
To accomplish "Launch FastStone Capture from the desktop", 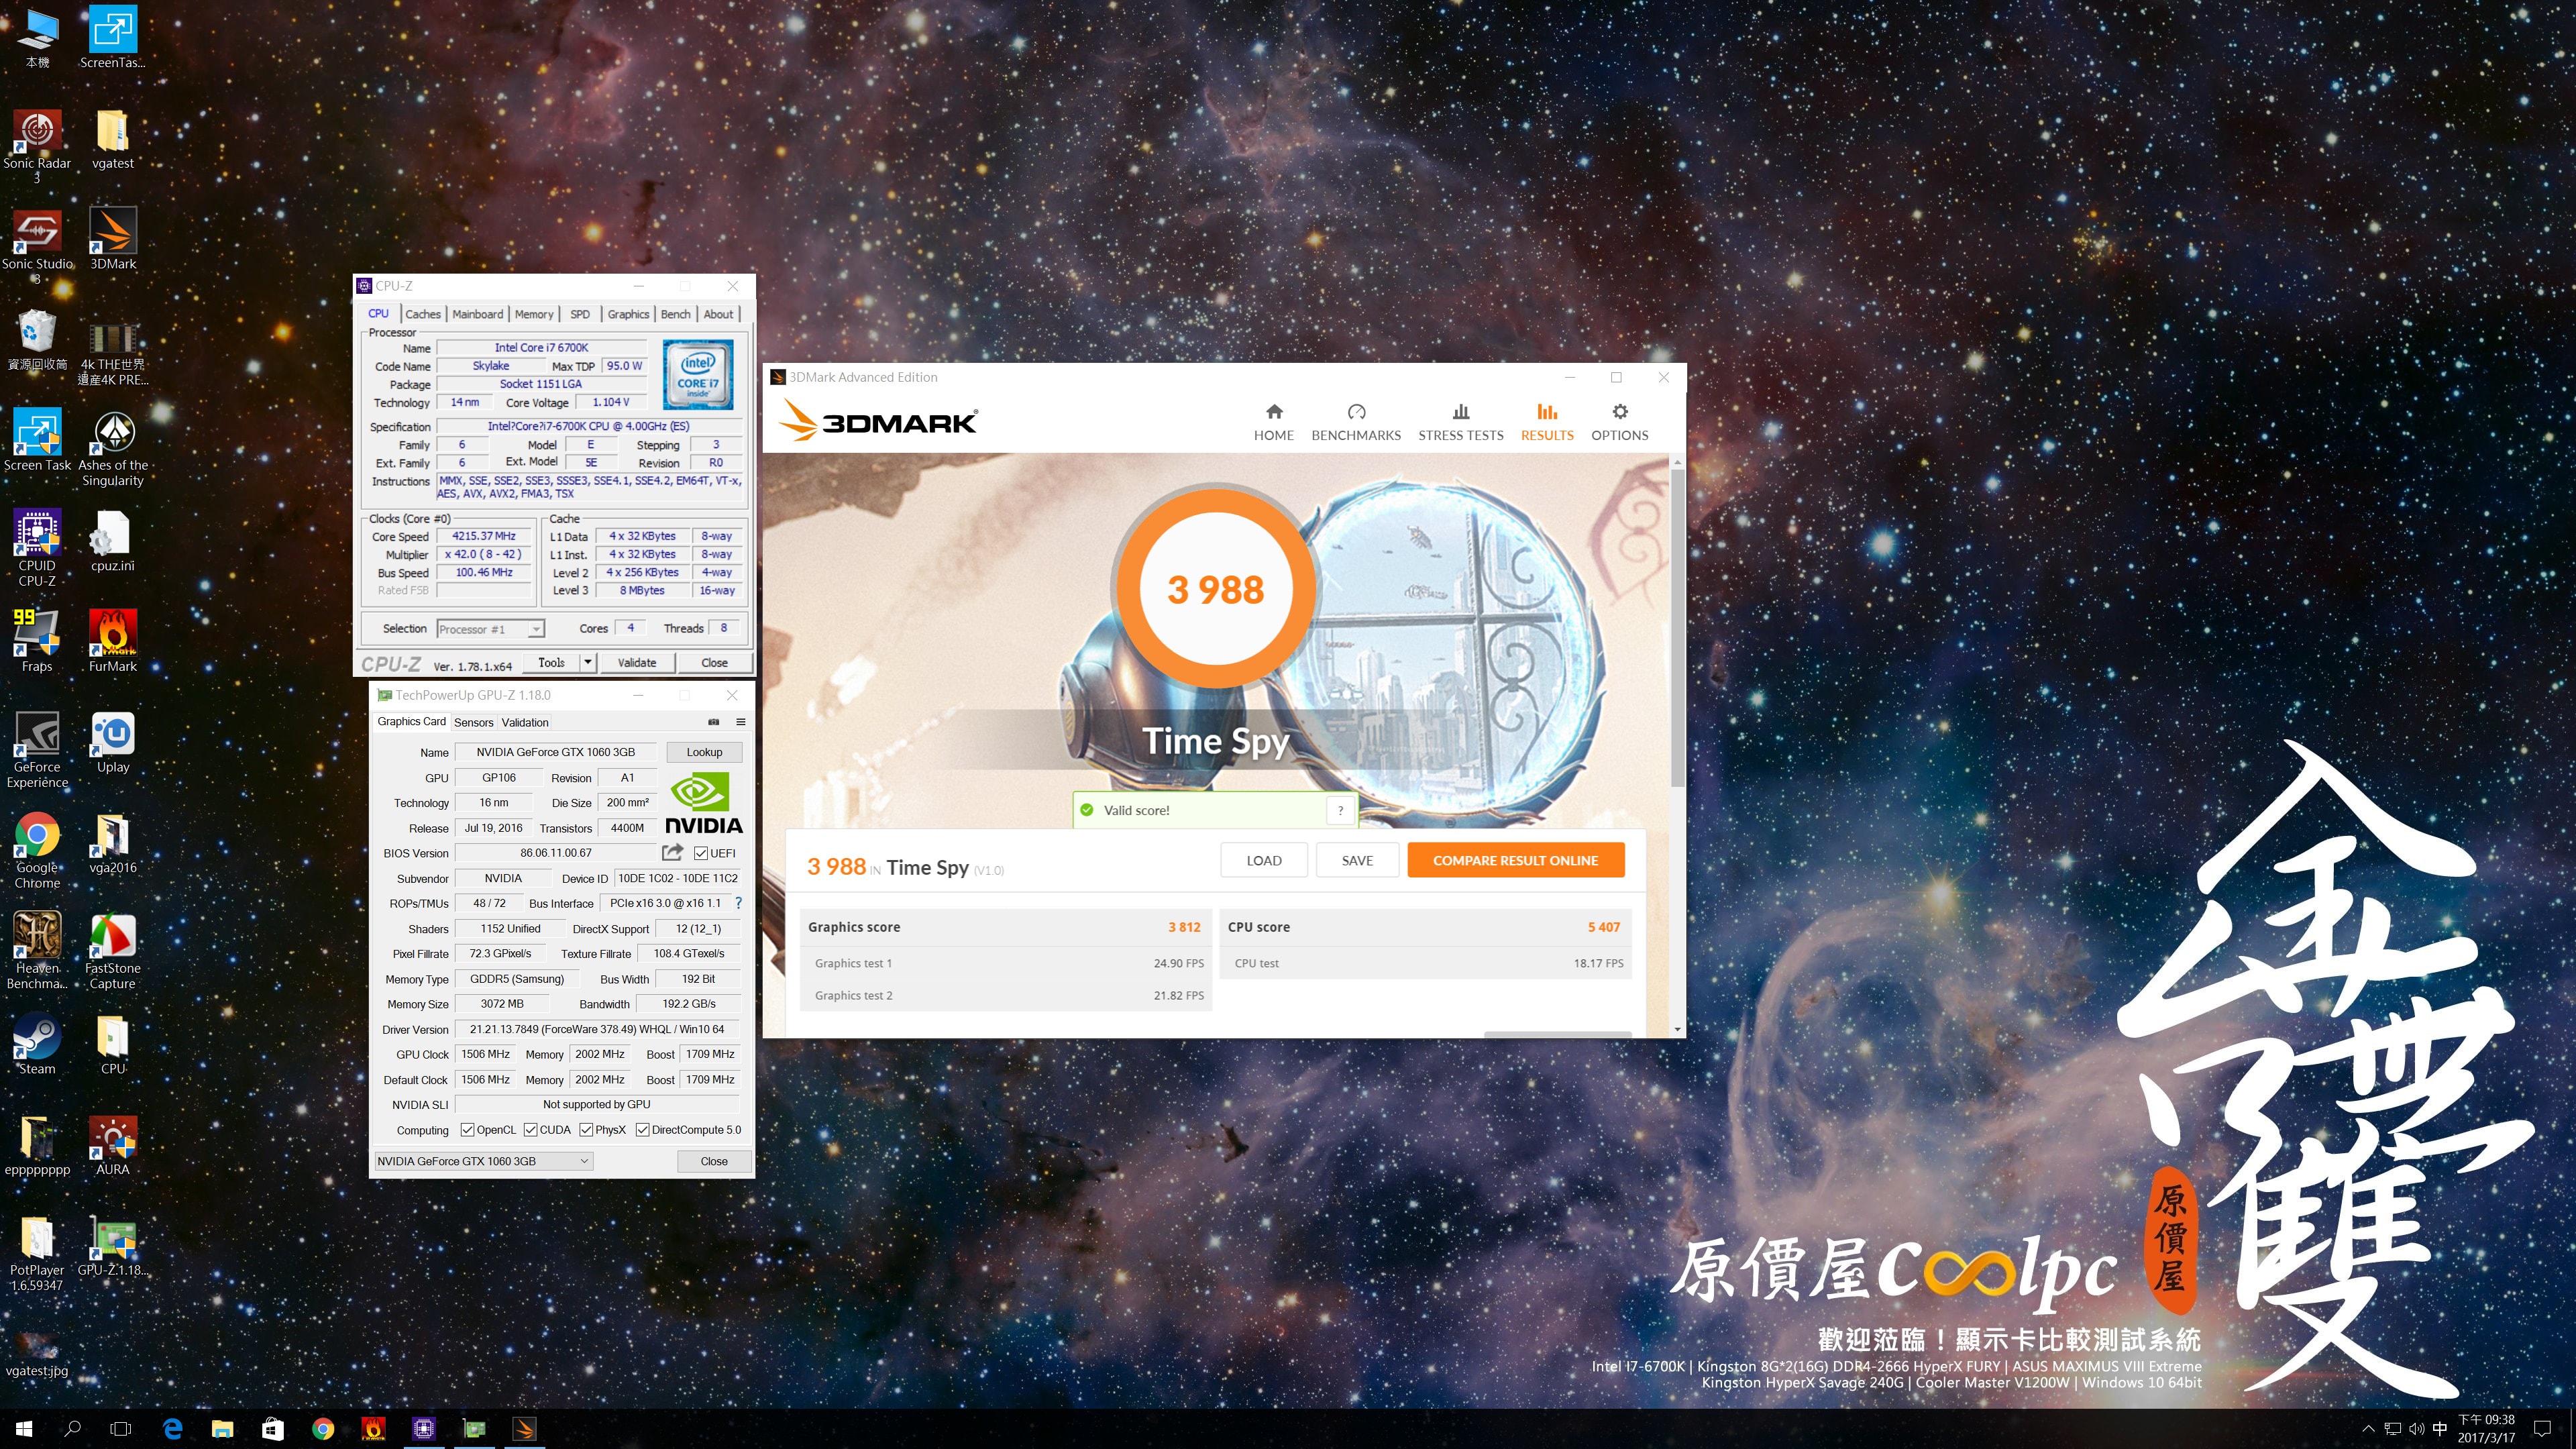I will pos(113,951).
